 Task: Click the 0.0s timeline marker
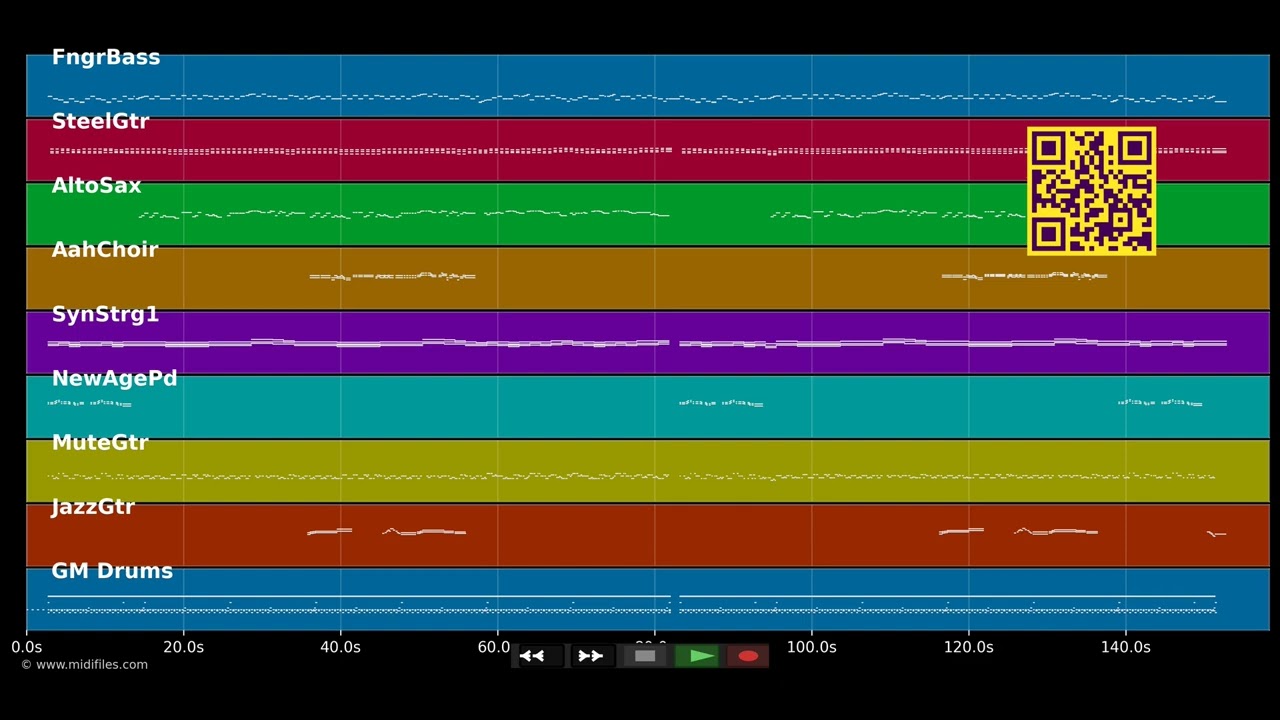pos(27,647)
